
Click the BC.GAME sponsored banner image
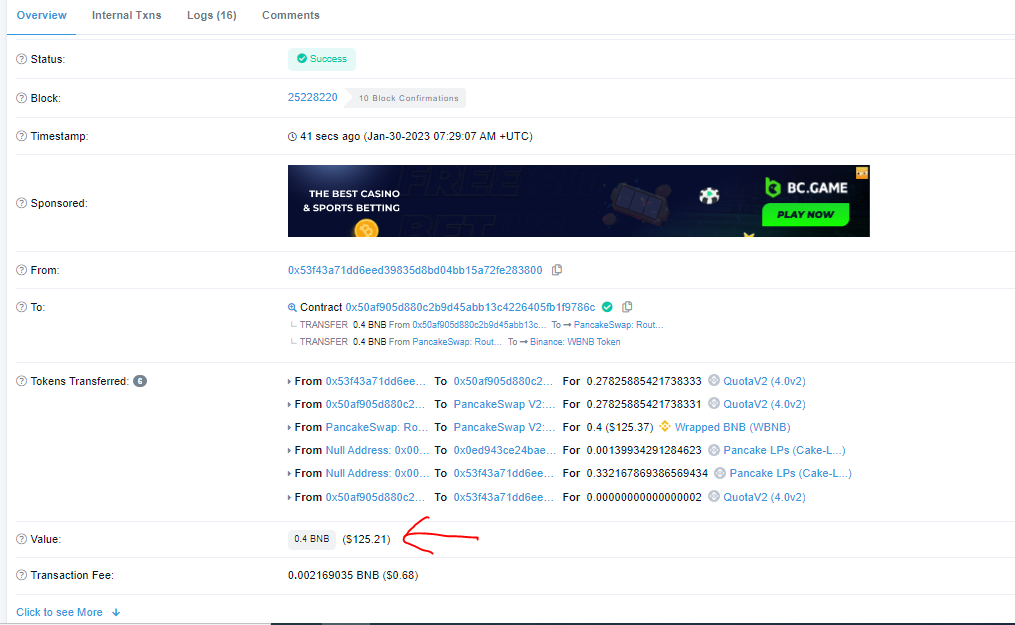coord(579,201)
